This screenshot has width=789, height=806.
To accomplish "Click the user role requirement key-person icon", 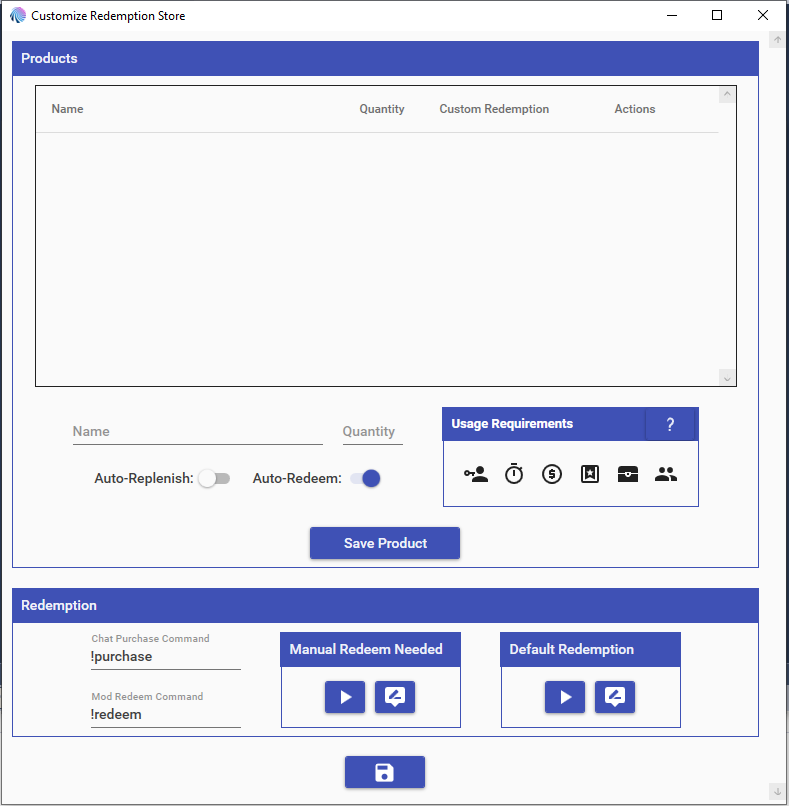I will click(x=476, y=475).
